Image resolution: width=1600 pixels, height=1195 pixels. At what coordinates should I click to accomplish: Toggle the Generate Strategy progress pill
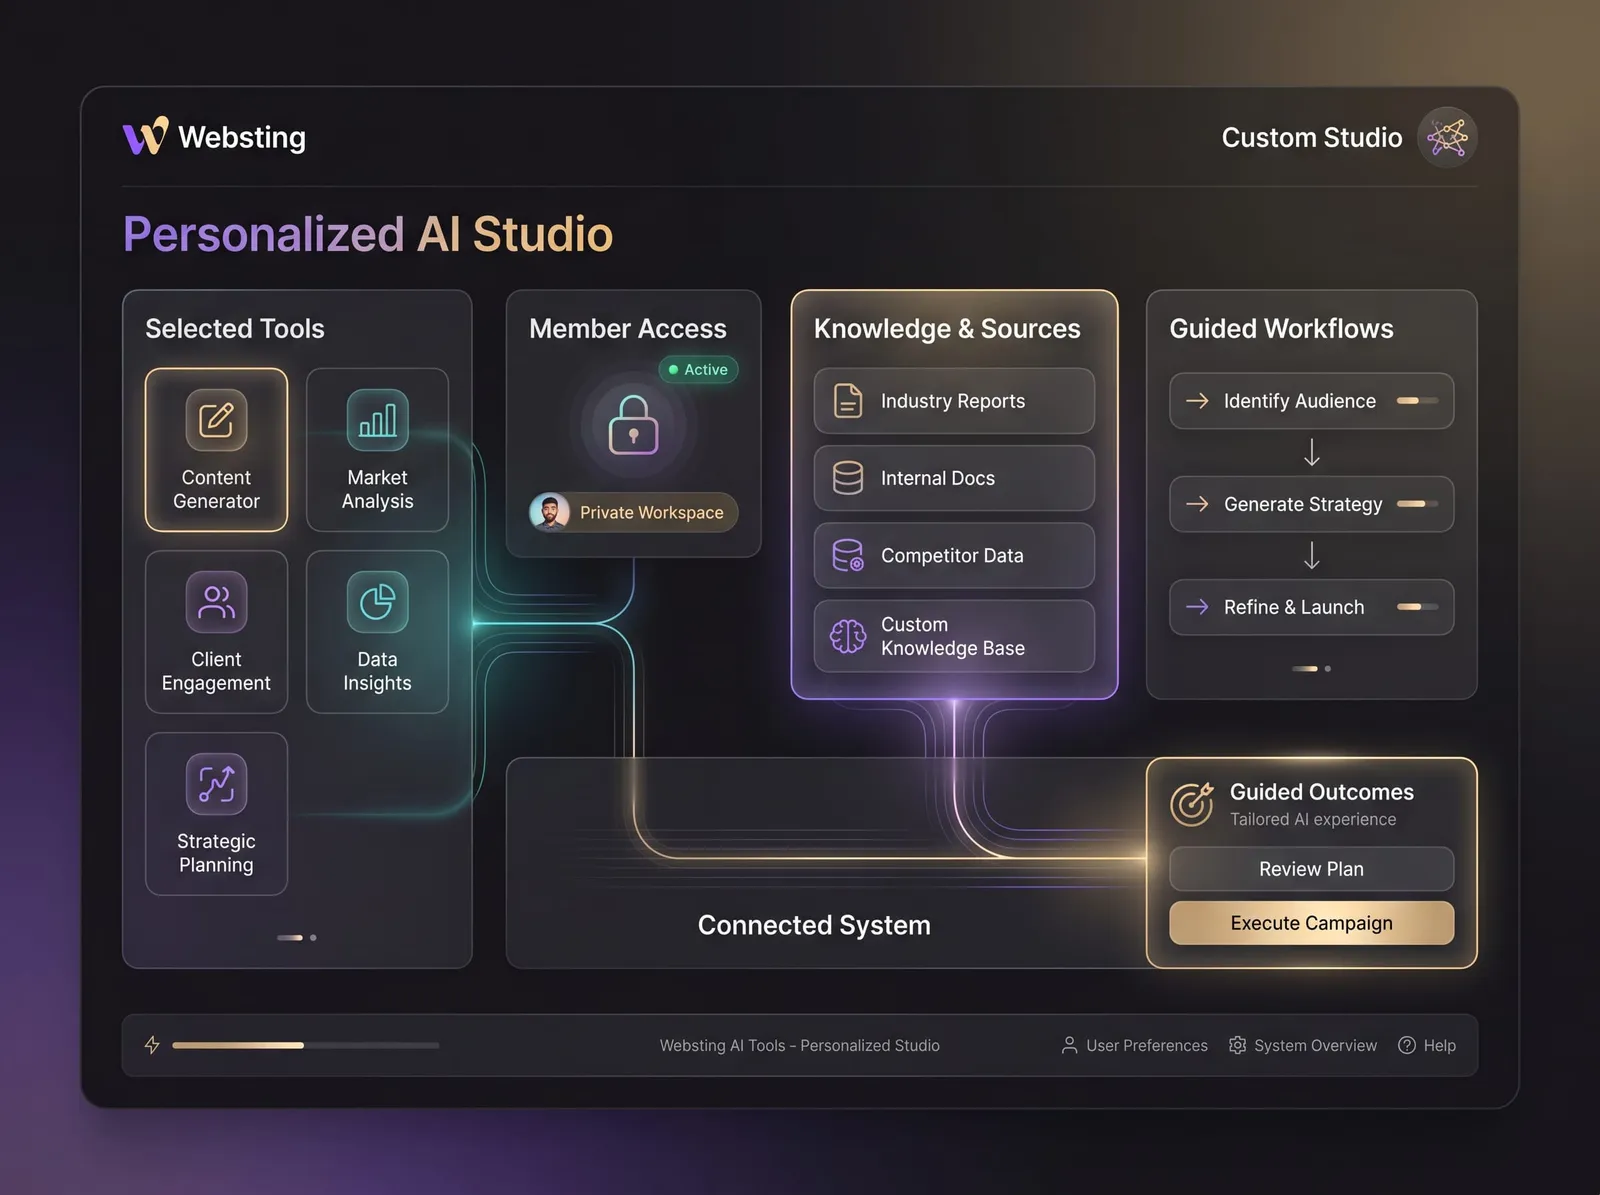(x=1417, y=504)
